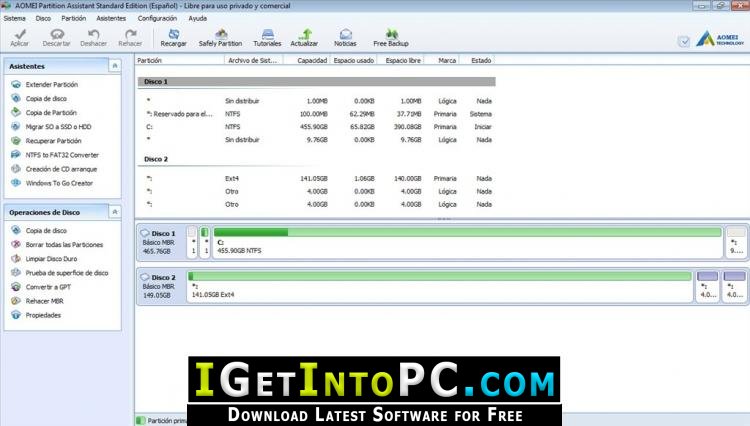This screenshot has width=750, height=426.
Task: Open the Asistentes menu
Action: click(x=111, y=18)
